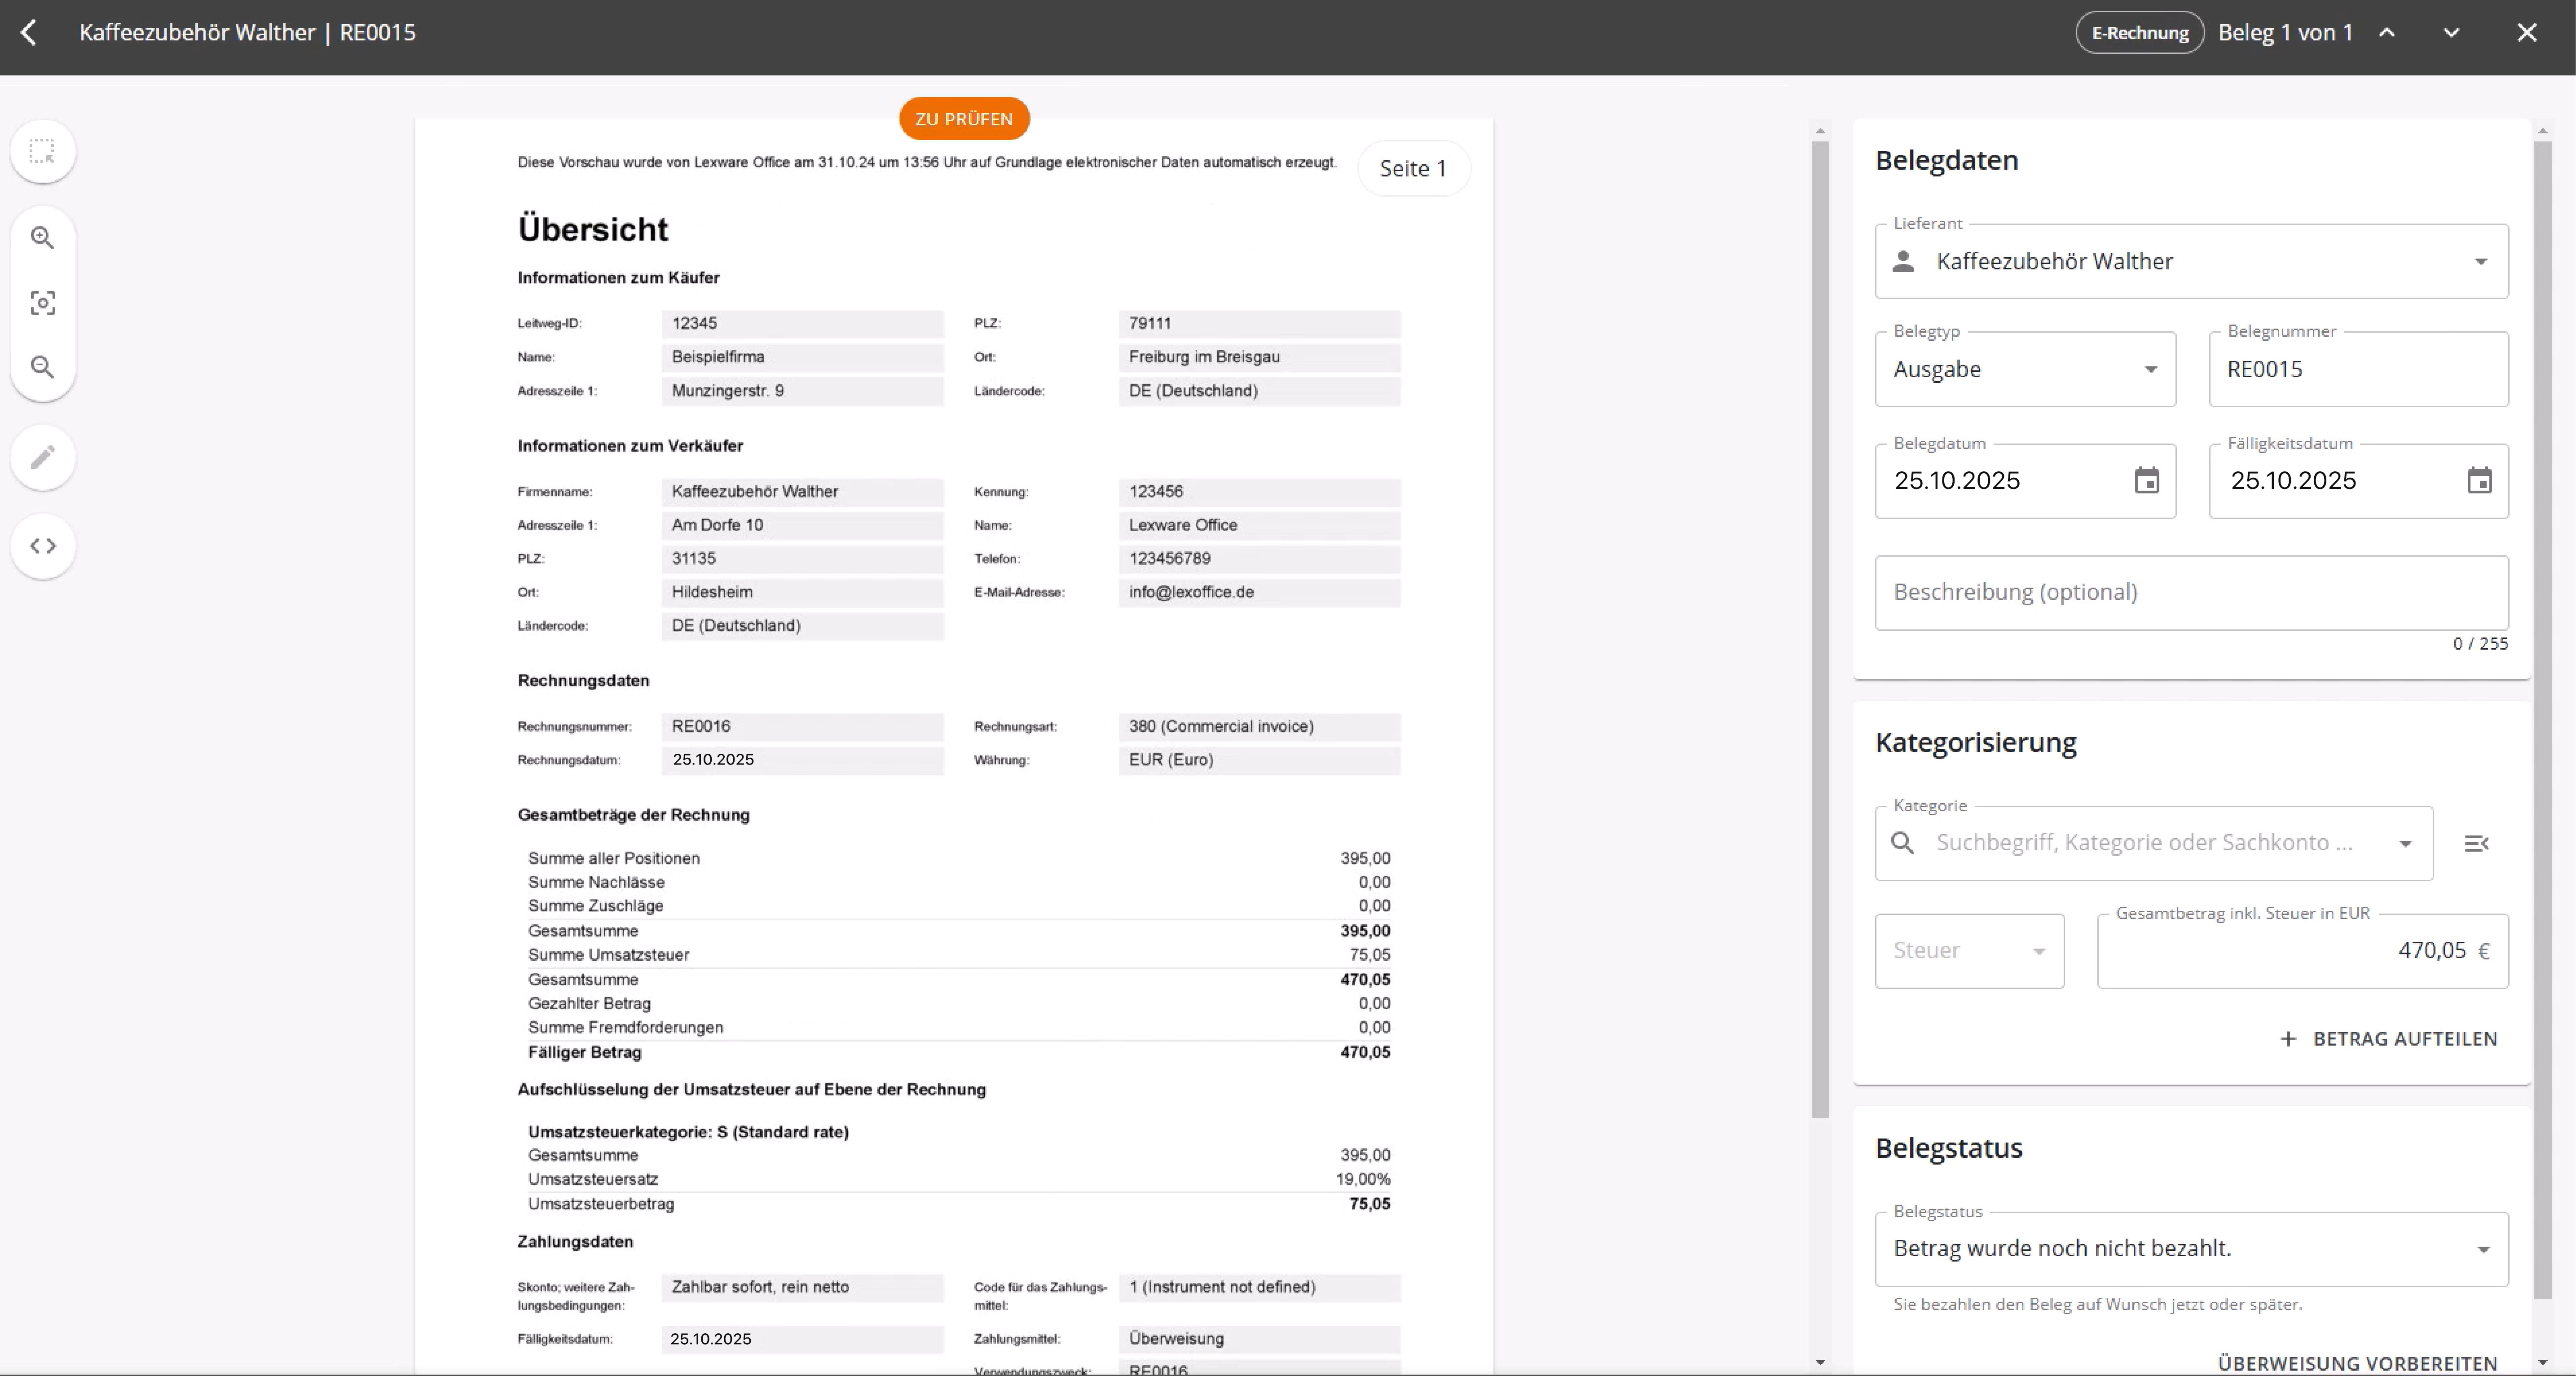Click Überweisung vorbereiten
Screen dimensions: 2576x1376
pyautogui.click(x=2357, y=1363)
